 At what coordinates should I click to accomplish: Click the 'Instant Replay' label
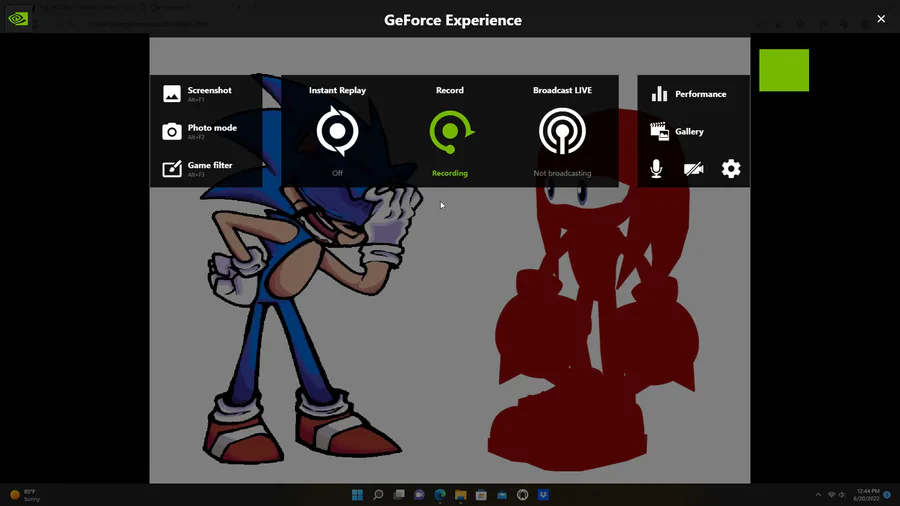338,90
